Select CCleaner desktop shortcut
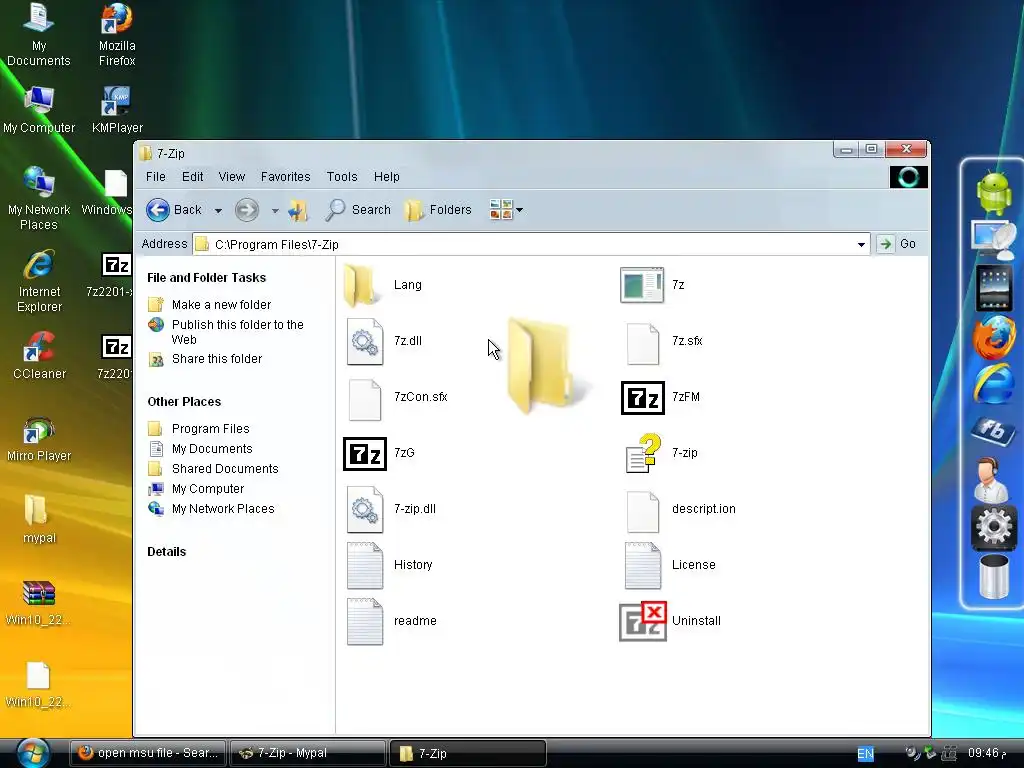Image resolution: width=1024 pixels, height=768 pixels. coord(39,355)
